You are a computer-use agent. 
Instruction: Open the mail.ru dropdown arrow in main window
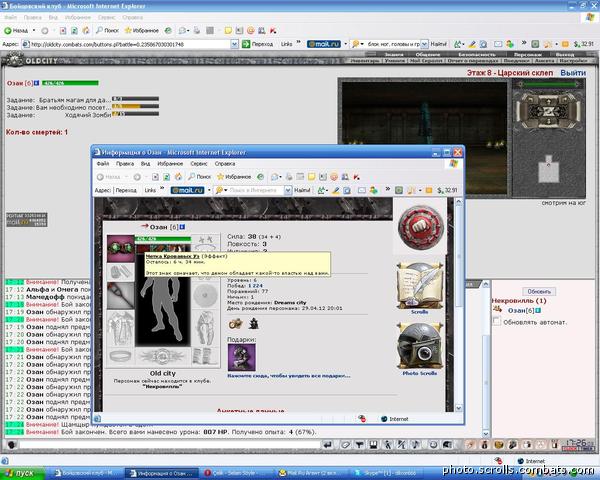pos(346,44)
